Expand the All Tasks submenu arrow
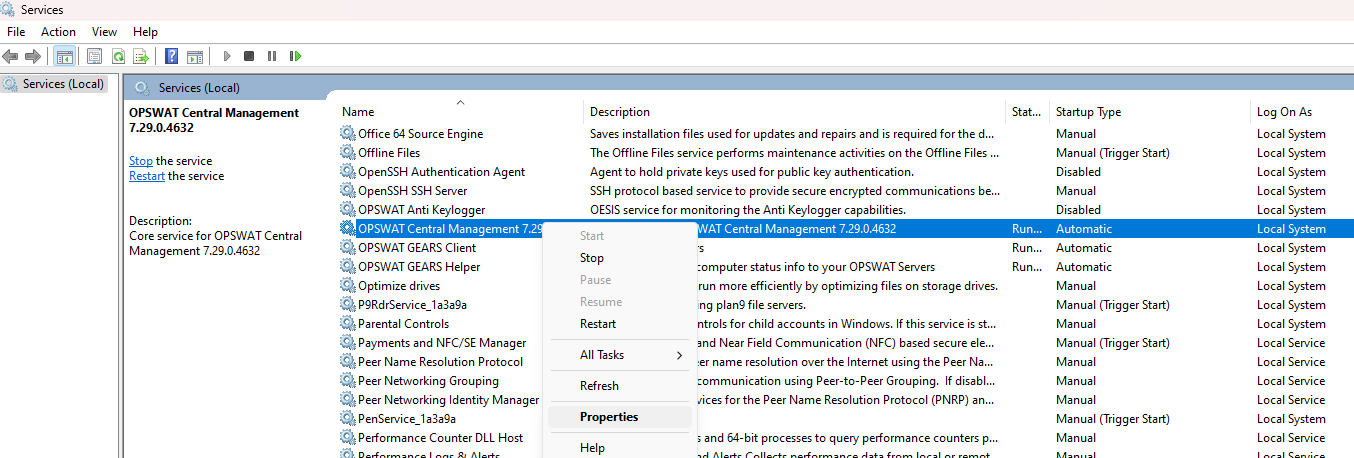 point(679,355)
